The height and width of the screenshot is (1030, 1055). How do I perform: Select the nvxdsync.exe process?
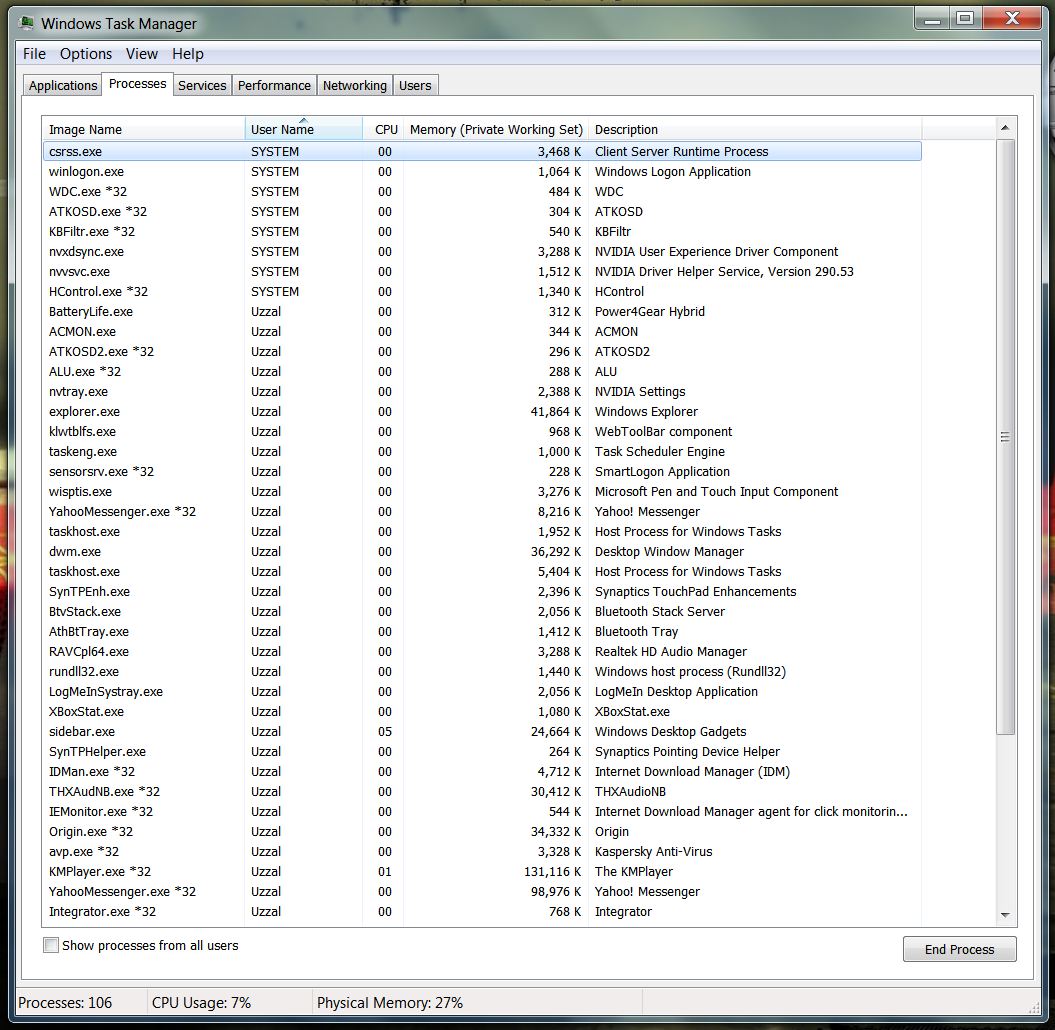482,252
